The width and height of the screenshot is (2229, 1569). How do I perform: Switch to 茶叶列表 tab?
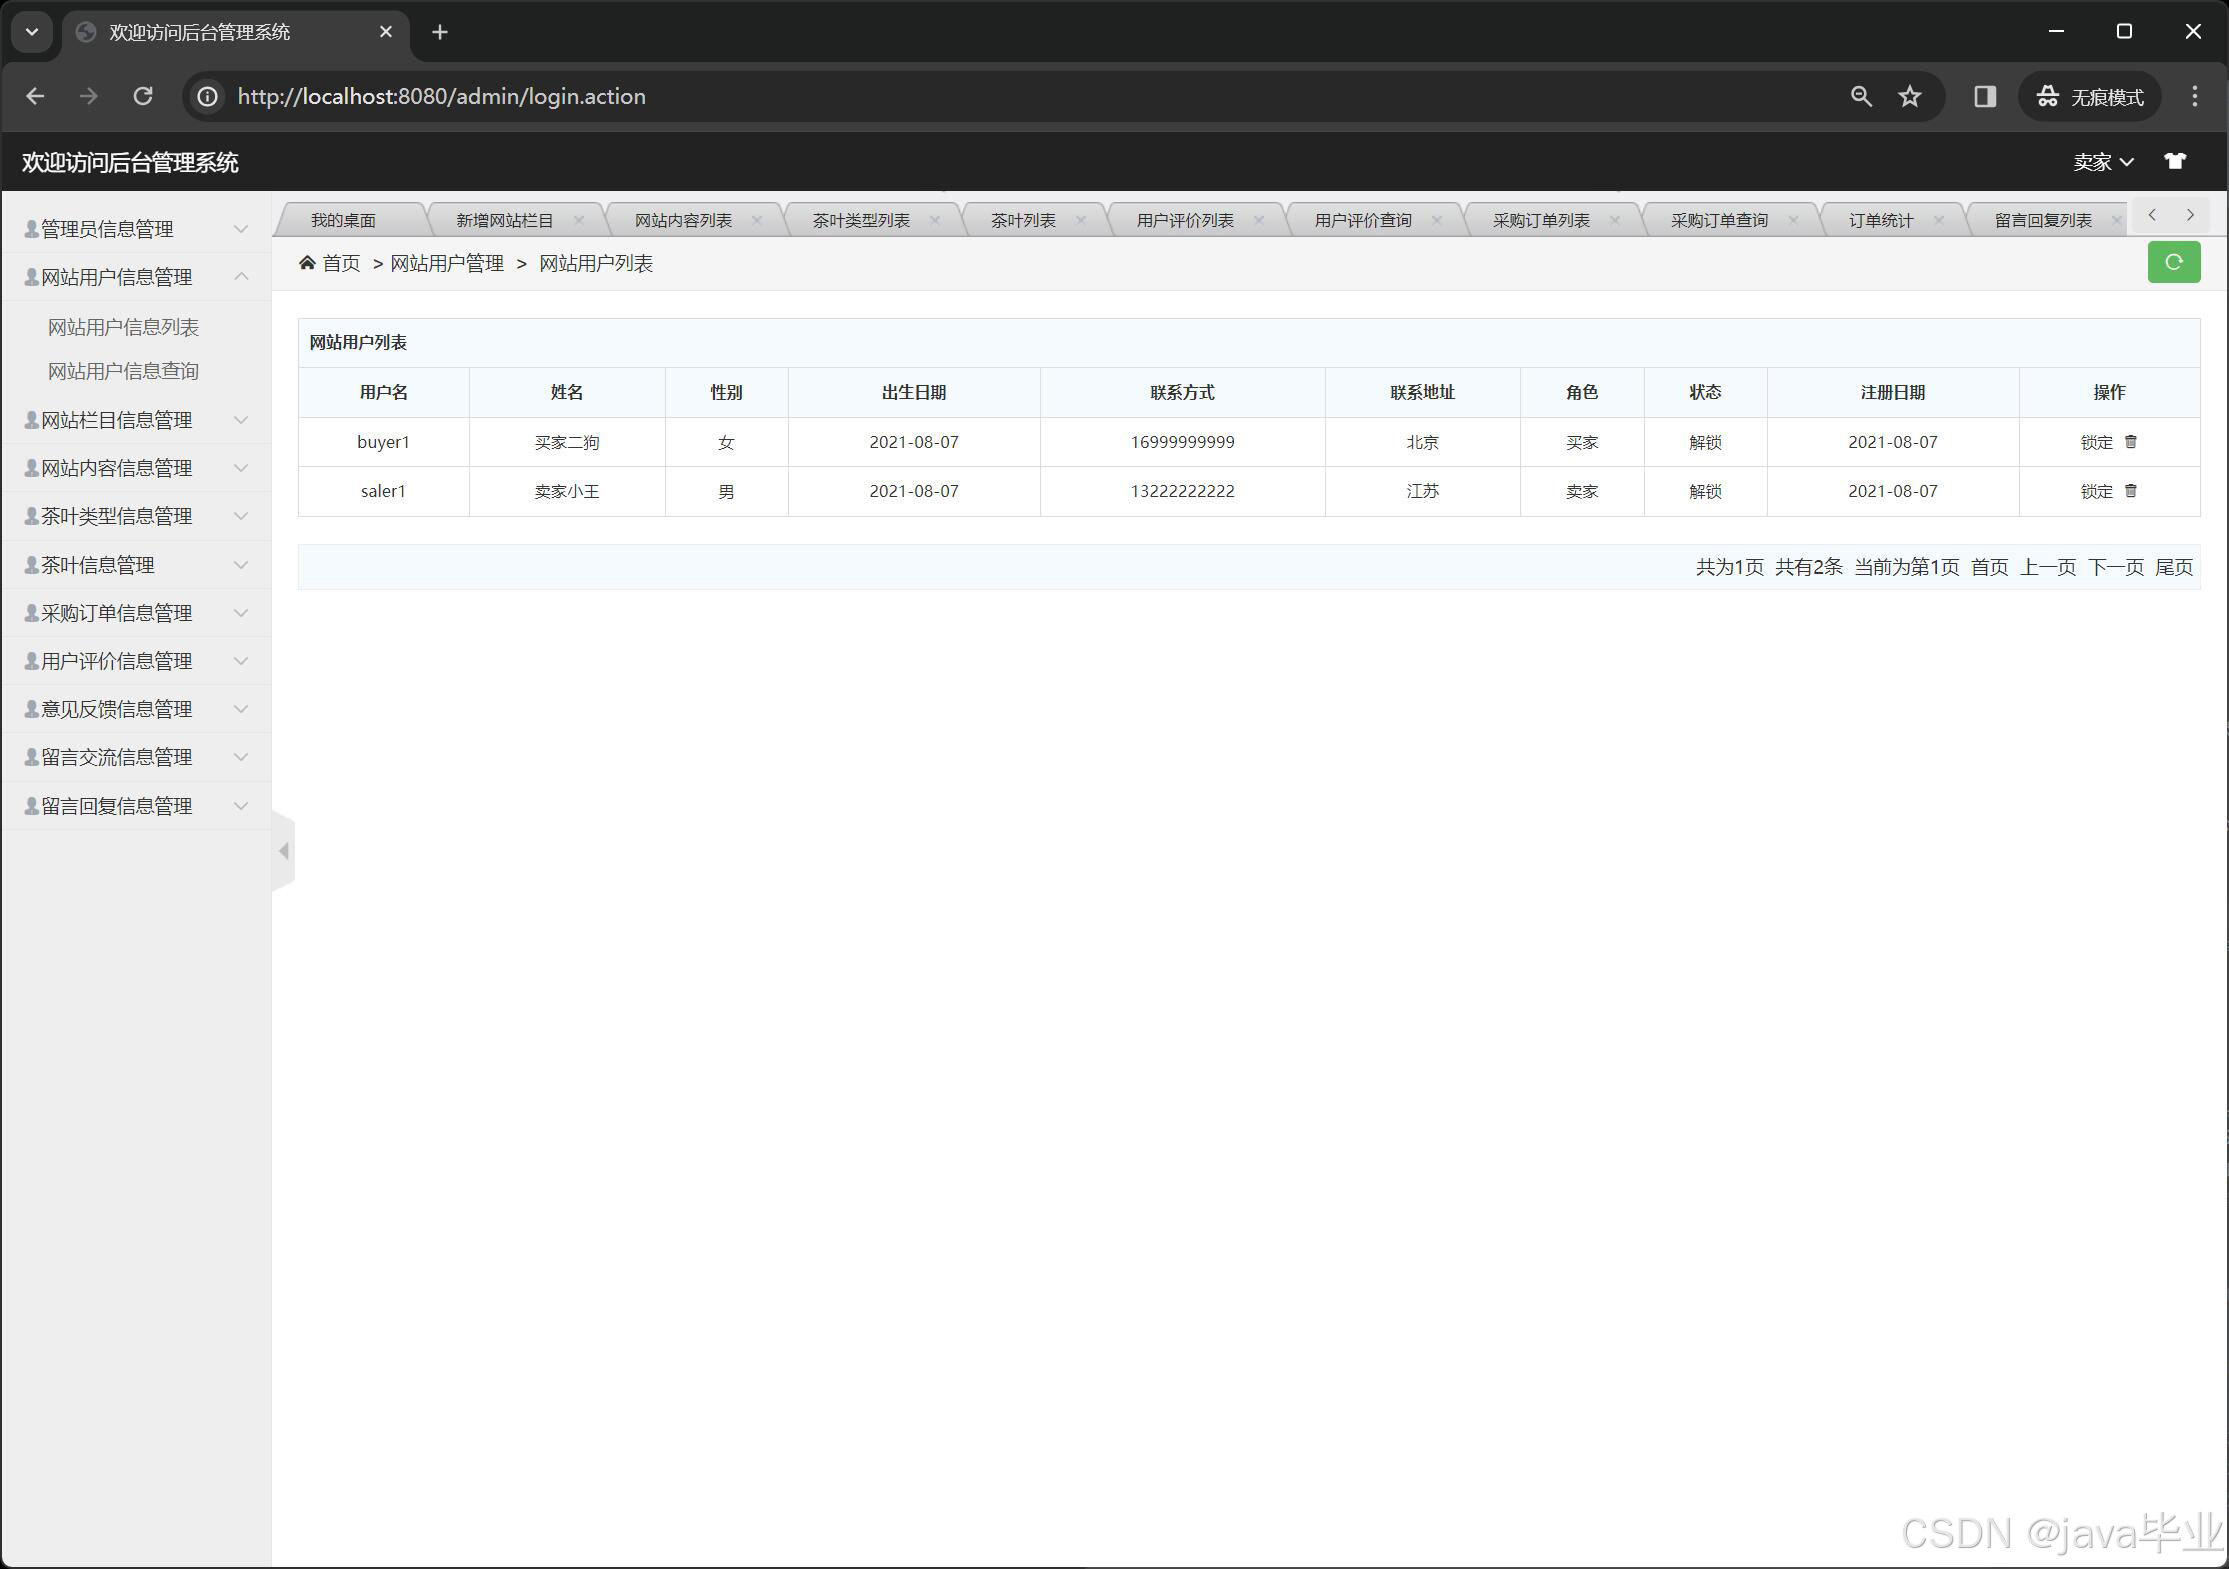coord(1023,220)
